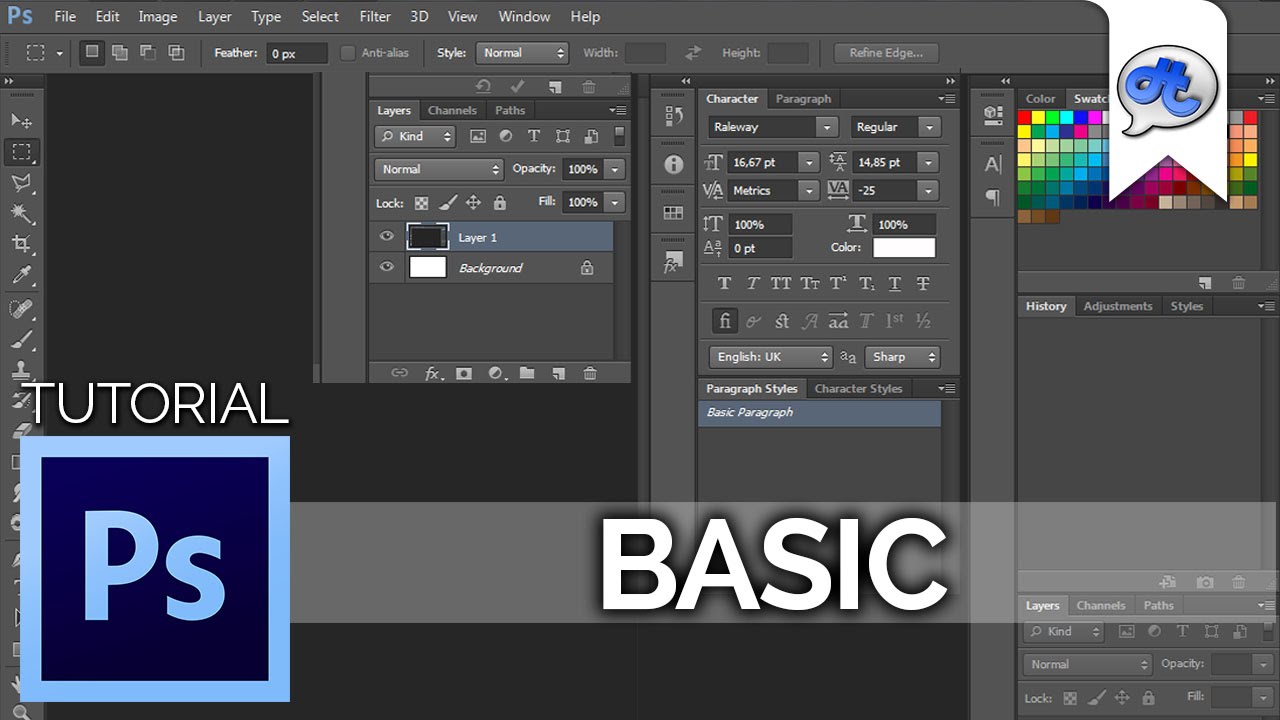
Task: Choose Intersect with selection mode
Action: [x=176, y=53]
